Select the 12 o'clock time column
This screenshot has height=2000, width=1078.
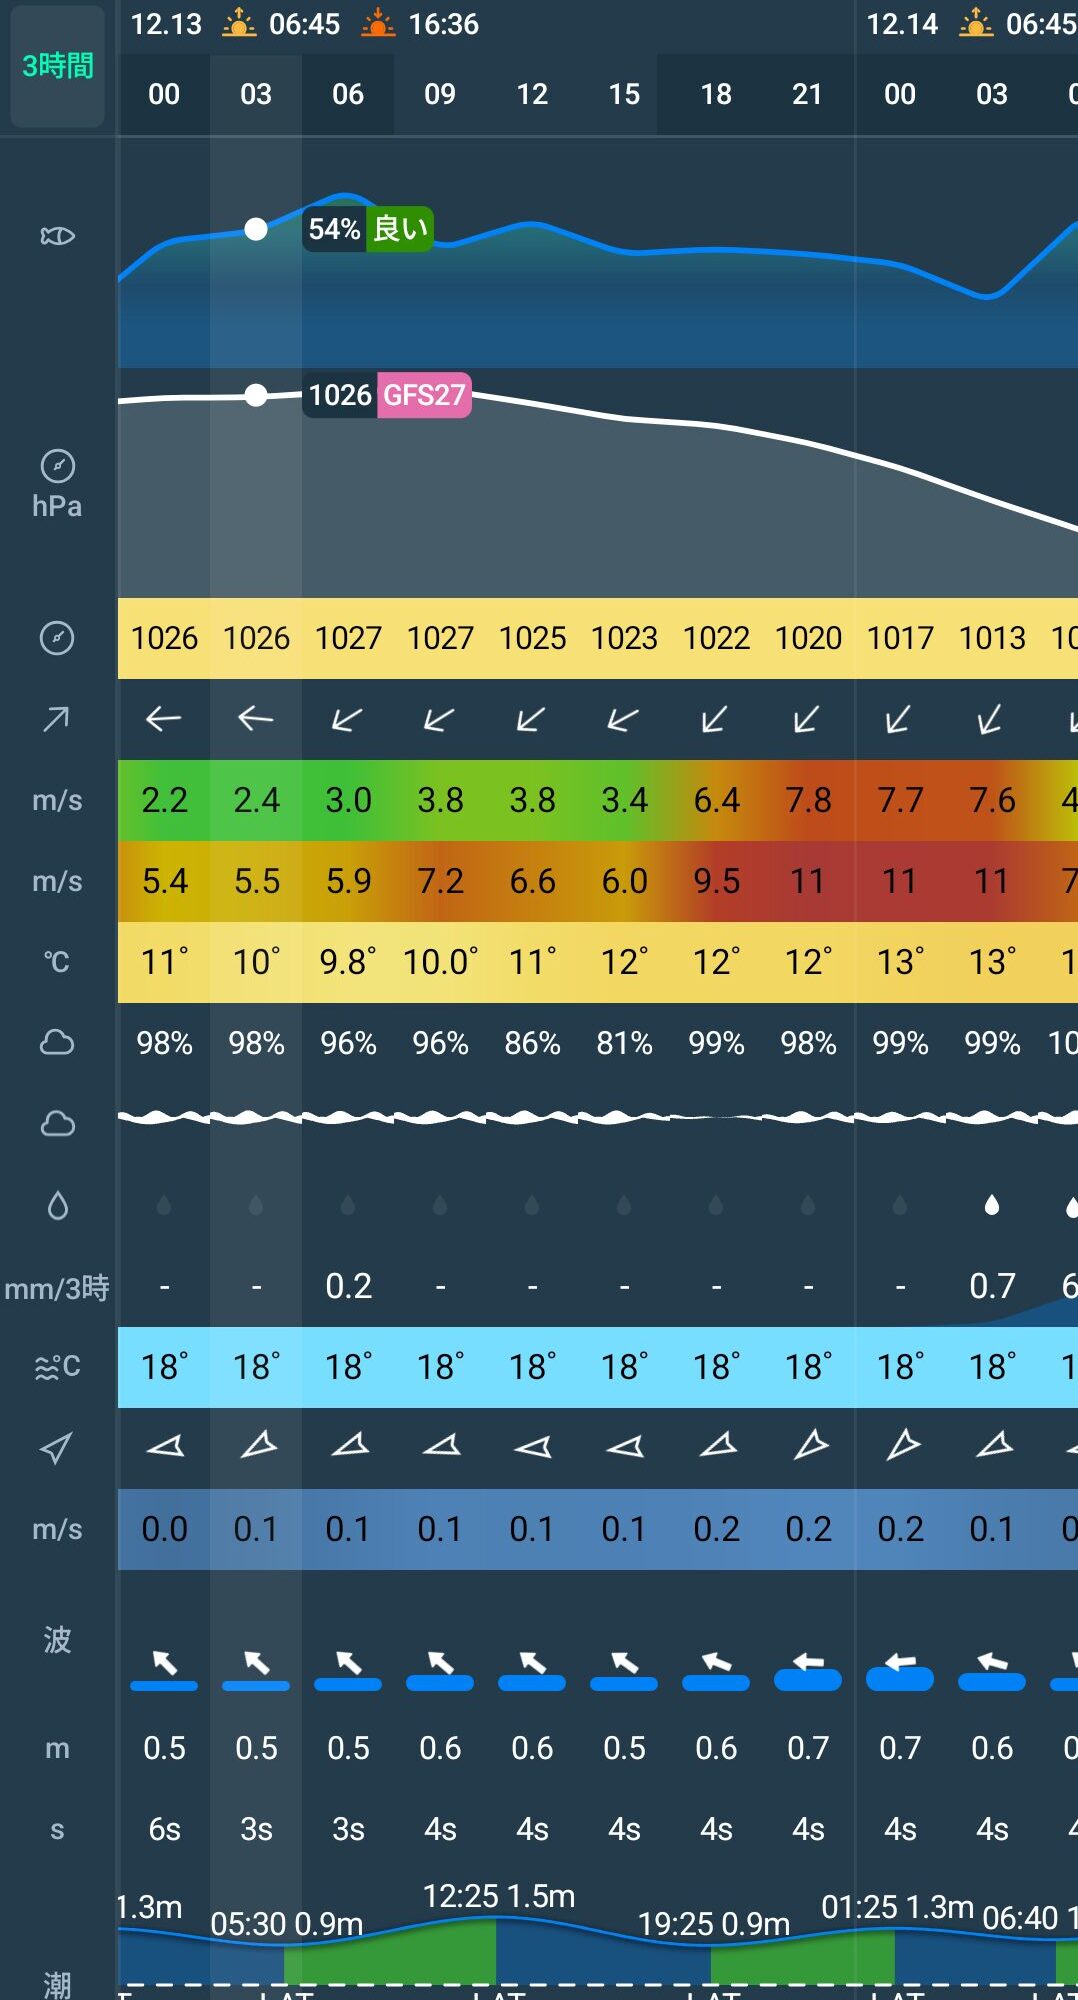click(x=532, y=95)
